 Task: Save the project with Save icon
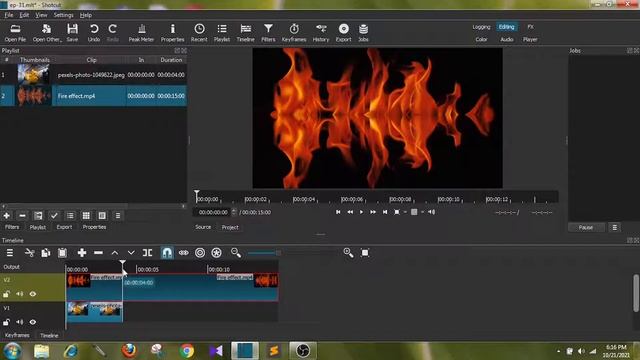tap(72, 33)
